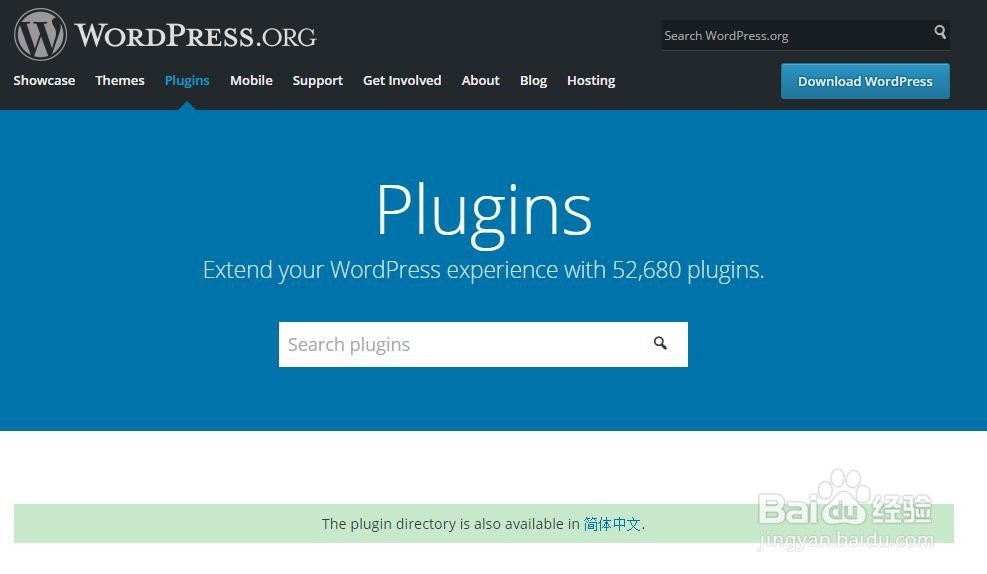Click the WordPress logo icon

pos(40,35)
